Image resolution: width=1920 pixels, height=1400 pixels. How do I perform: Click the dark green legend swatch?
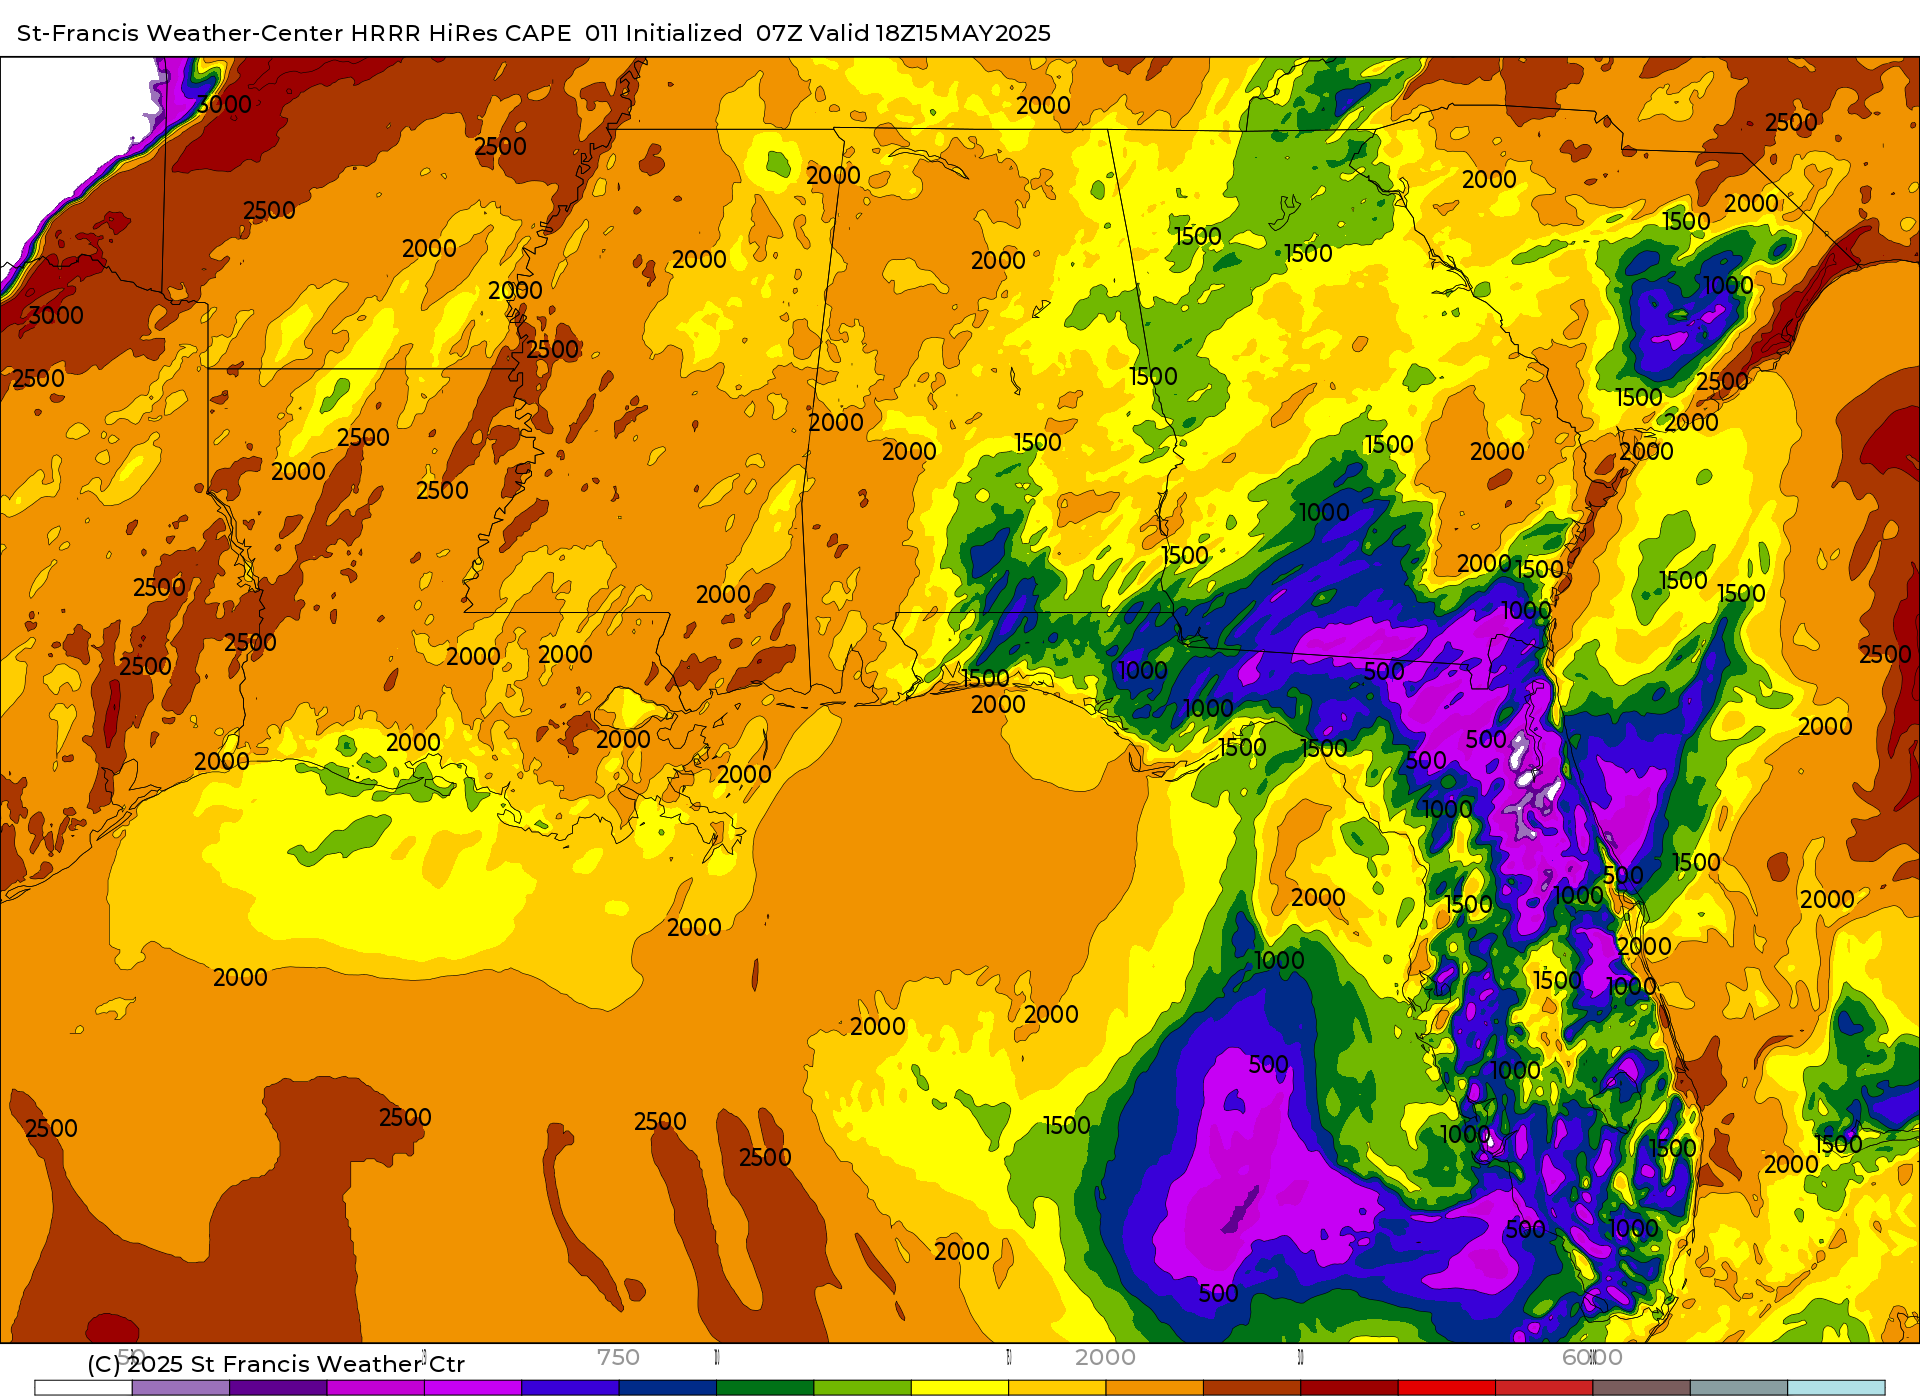pyautogui.click(x=765, y=1388)
